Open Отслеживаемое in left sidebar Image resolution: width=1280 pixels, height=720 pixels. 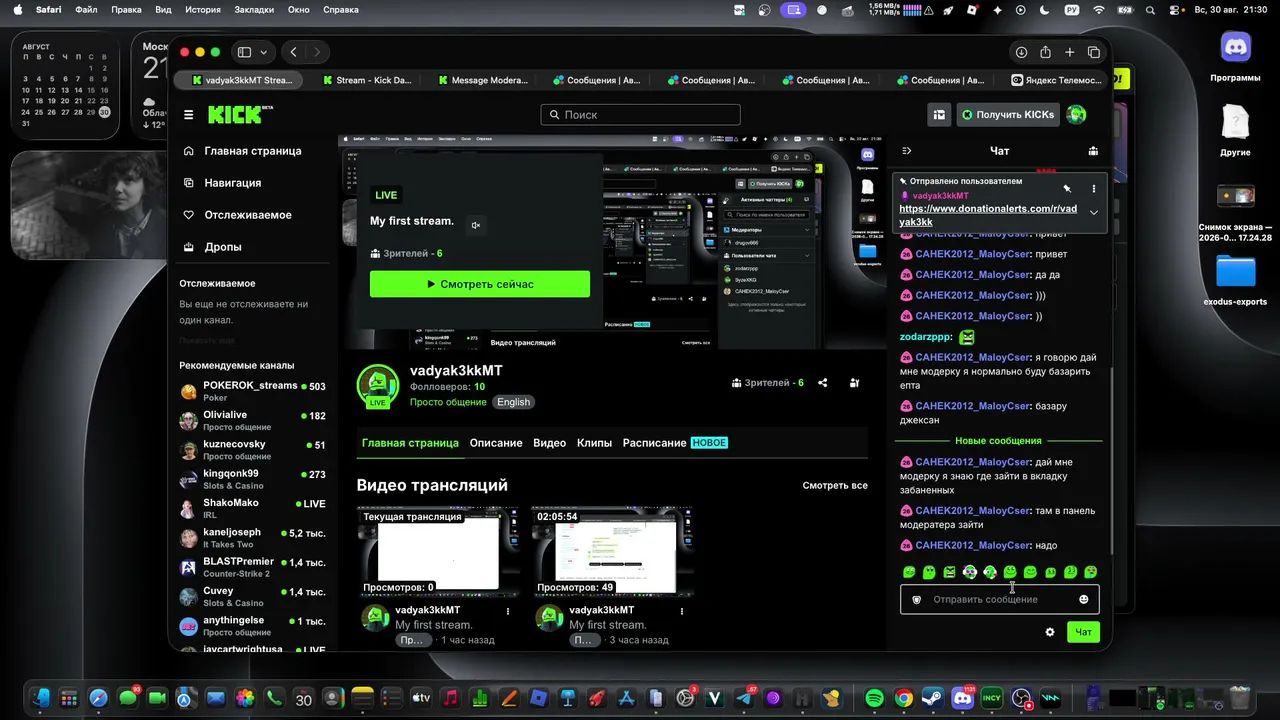[248, 215]
